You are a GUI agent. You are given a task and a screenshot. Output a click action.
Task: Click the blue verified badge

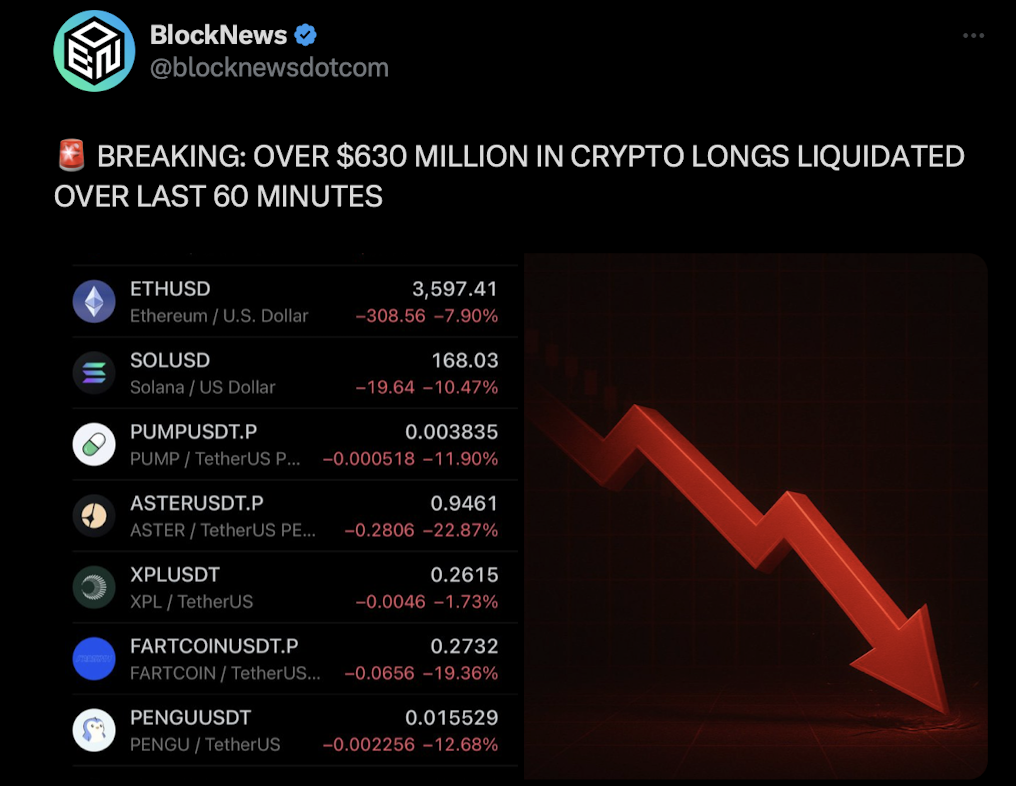click(x=306, y=35)
